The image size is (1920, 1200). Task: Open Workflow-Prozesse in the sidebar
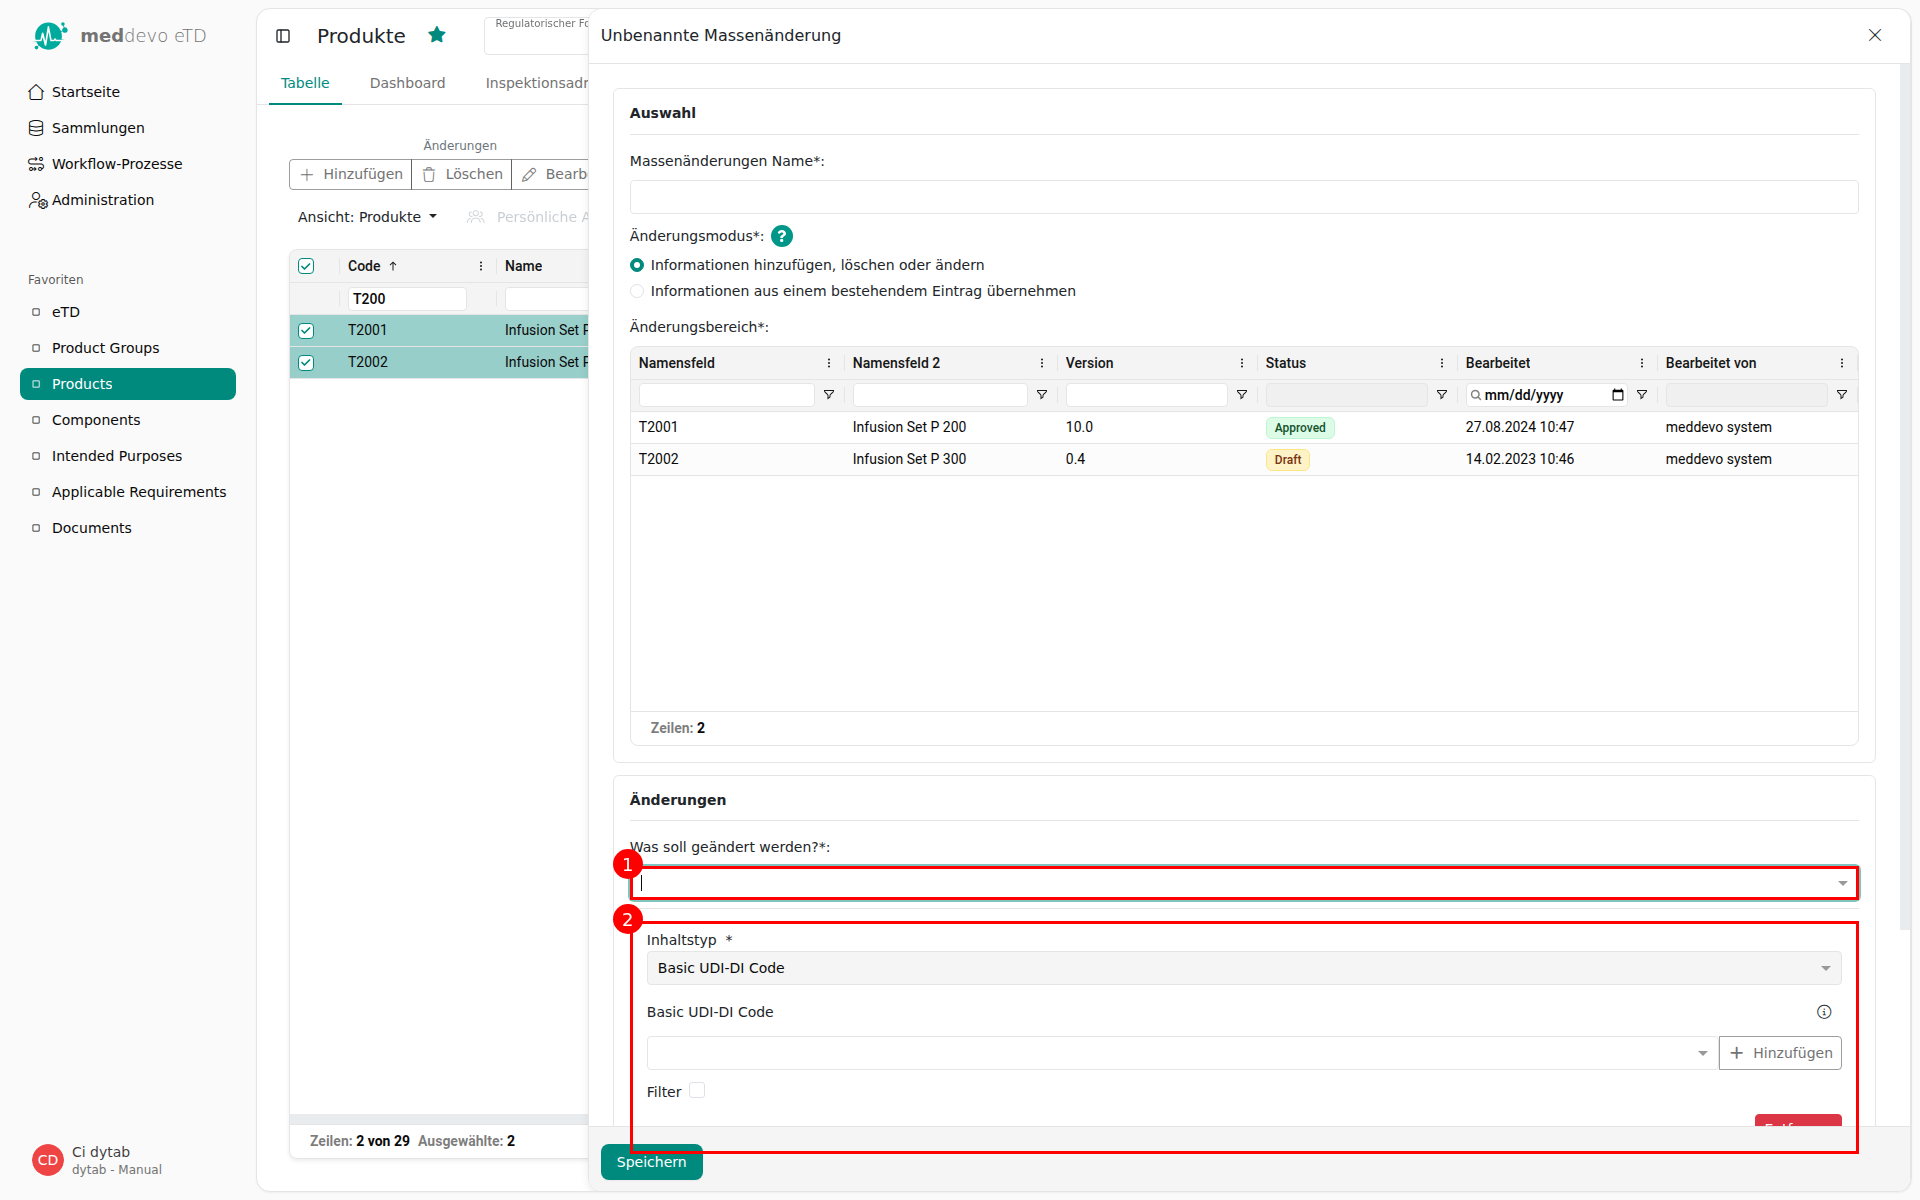click(x=116, y=164)
